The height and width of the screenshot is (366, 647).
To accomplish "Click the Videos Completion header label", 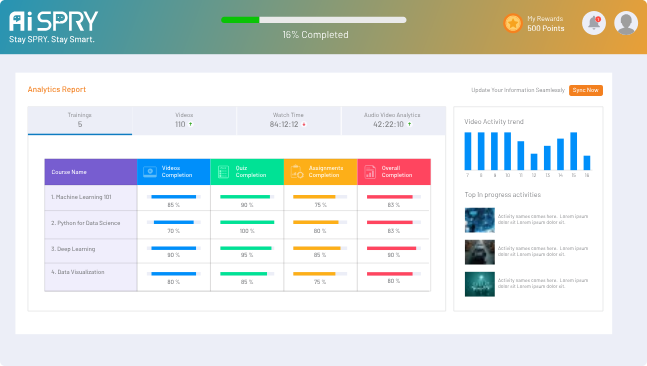I will (177, 172).
